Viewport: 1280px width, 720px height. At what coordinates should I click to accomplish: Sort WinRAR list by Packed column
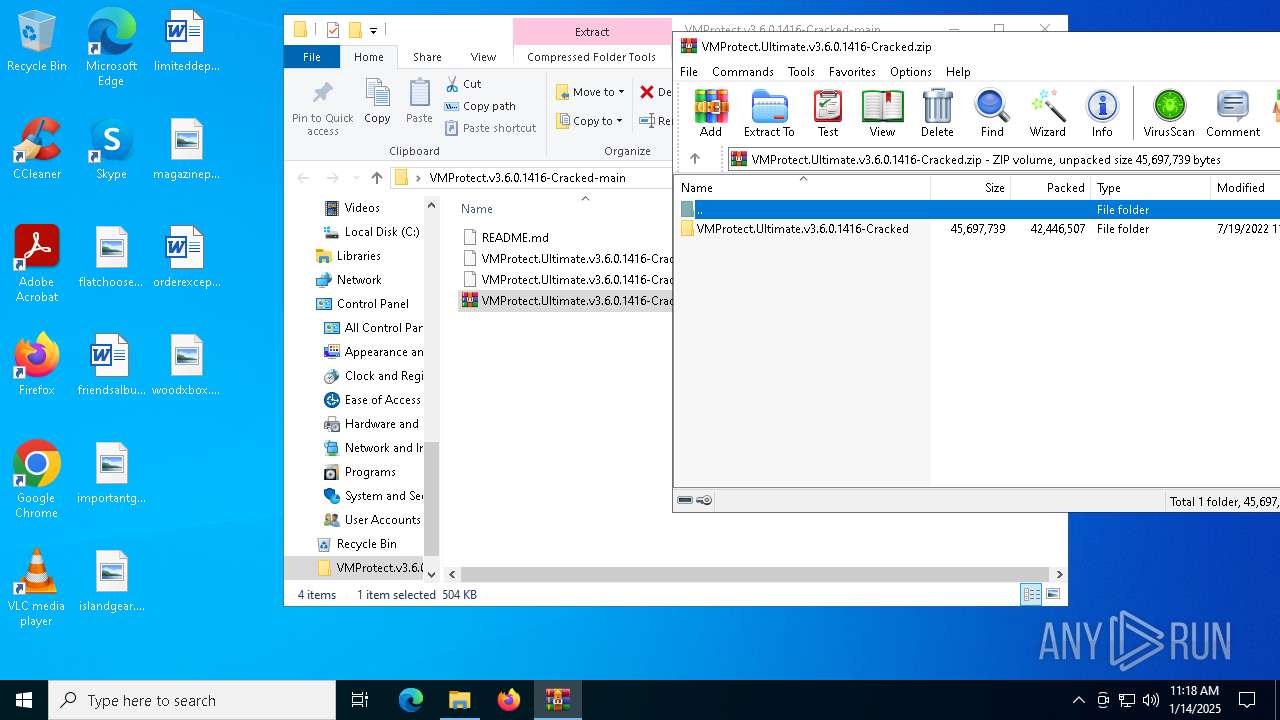[x=1050, y=188]
